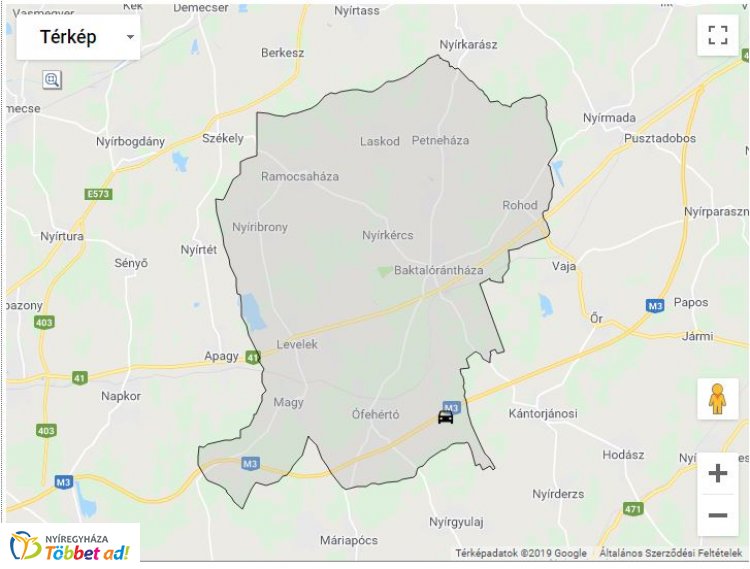
Task: Click the green E573 road shield
Action: point(99,194)
